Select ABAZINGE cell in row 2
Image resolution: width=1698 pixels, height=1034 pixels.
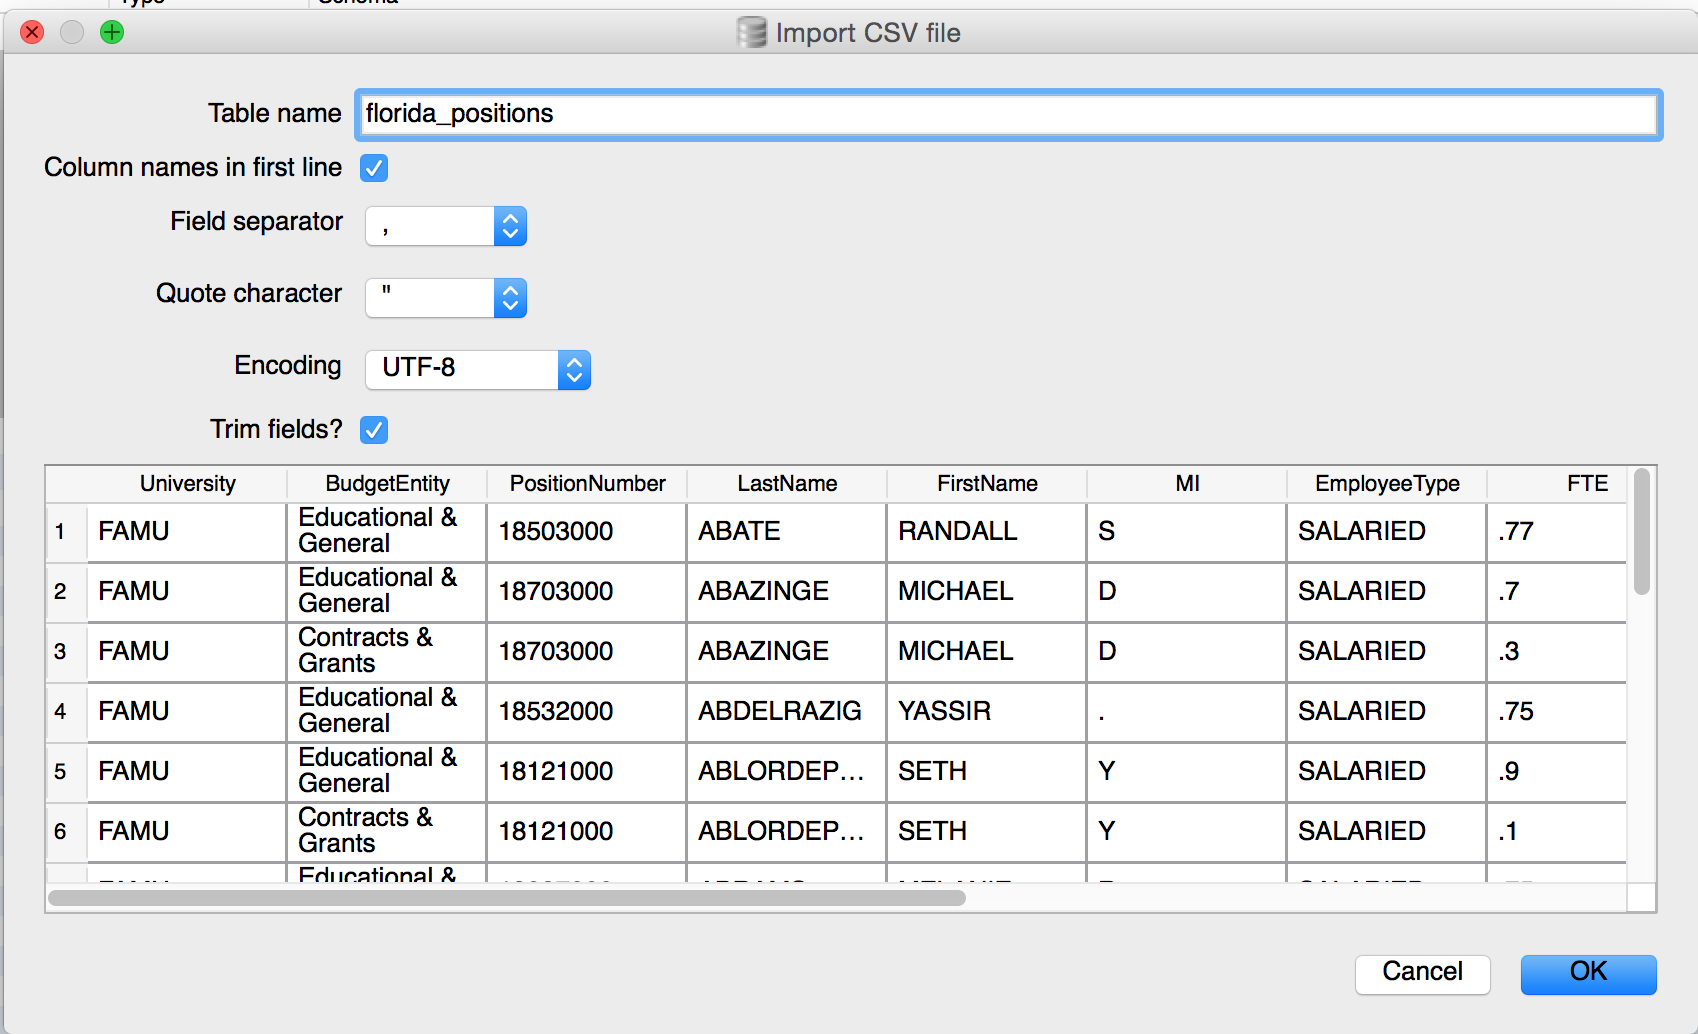(787, 592)
